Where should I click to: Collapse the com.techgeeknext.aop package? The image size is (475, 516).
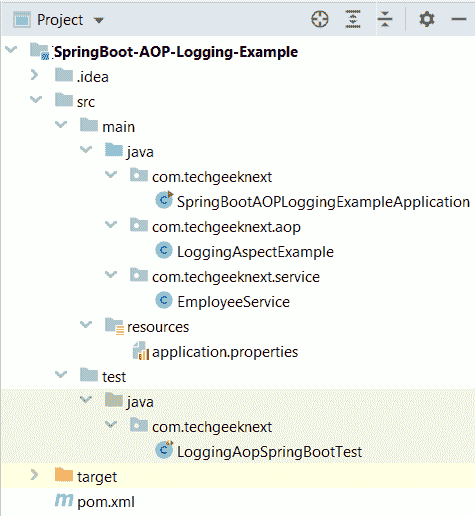[111, 224]
